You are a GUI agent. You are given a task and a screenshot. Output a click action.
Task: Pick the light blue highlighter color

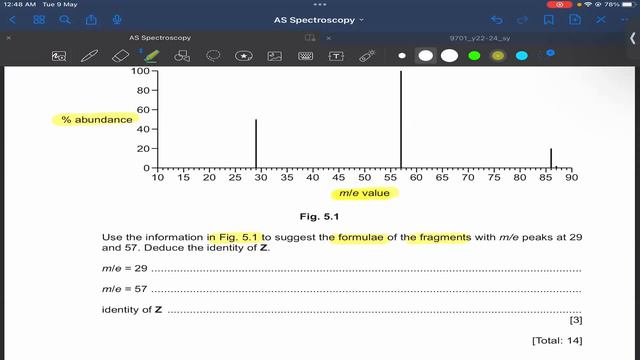click(522, 56)
